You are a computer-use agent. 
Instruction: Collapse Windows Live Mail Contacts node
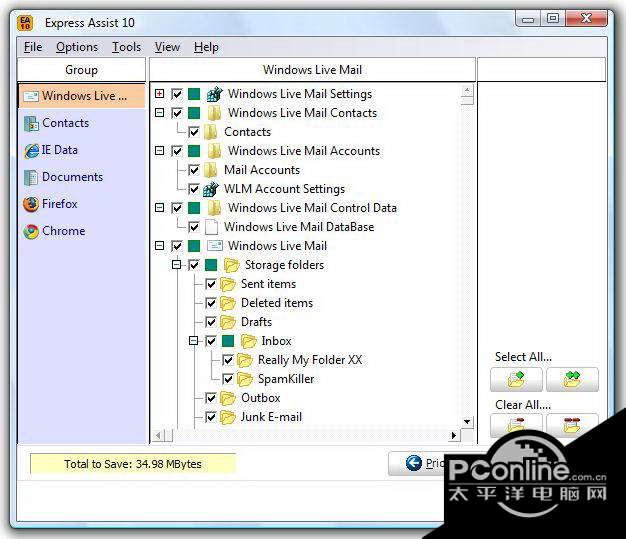[x=159, y=113]
